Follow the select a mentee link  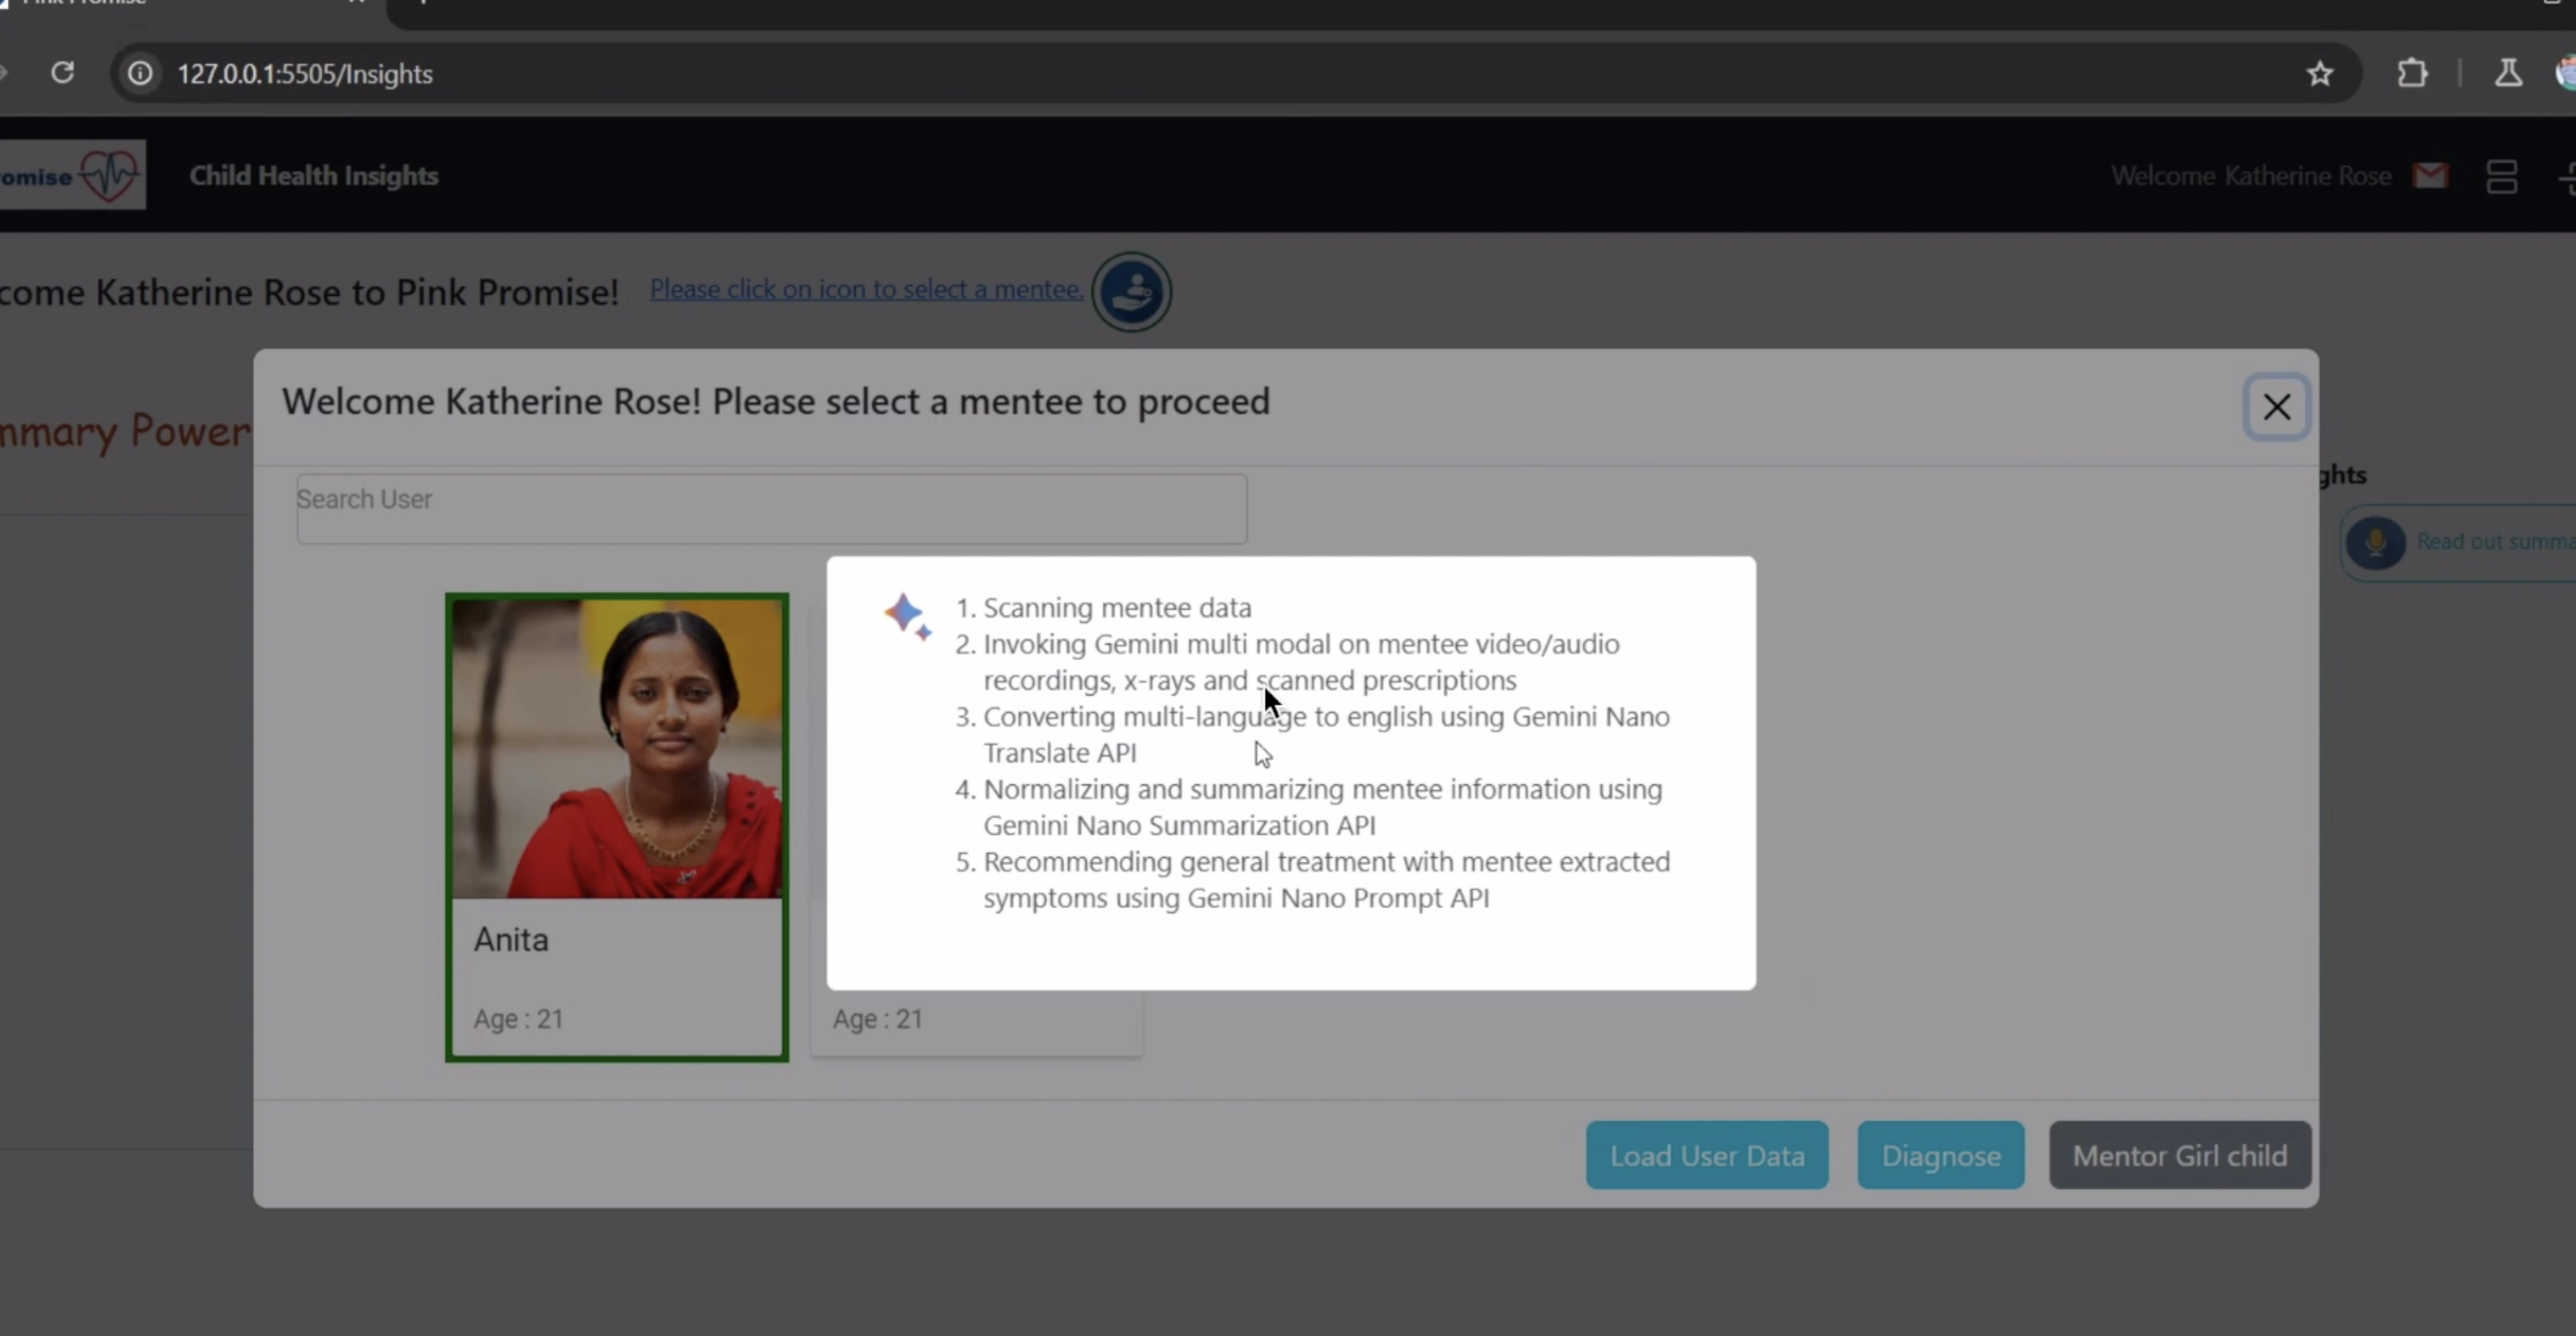click(866, 289)
